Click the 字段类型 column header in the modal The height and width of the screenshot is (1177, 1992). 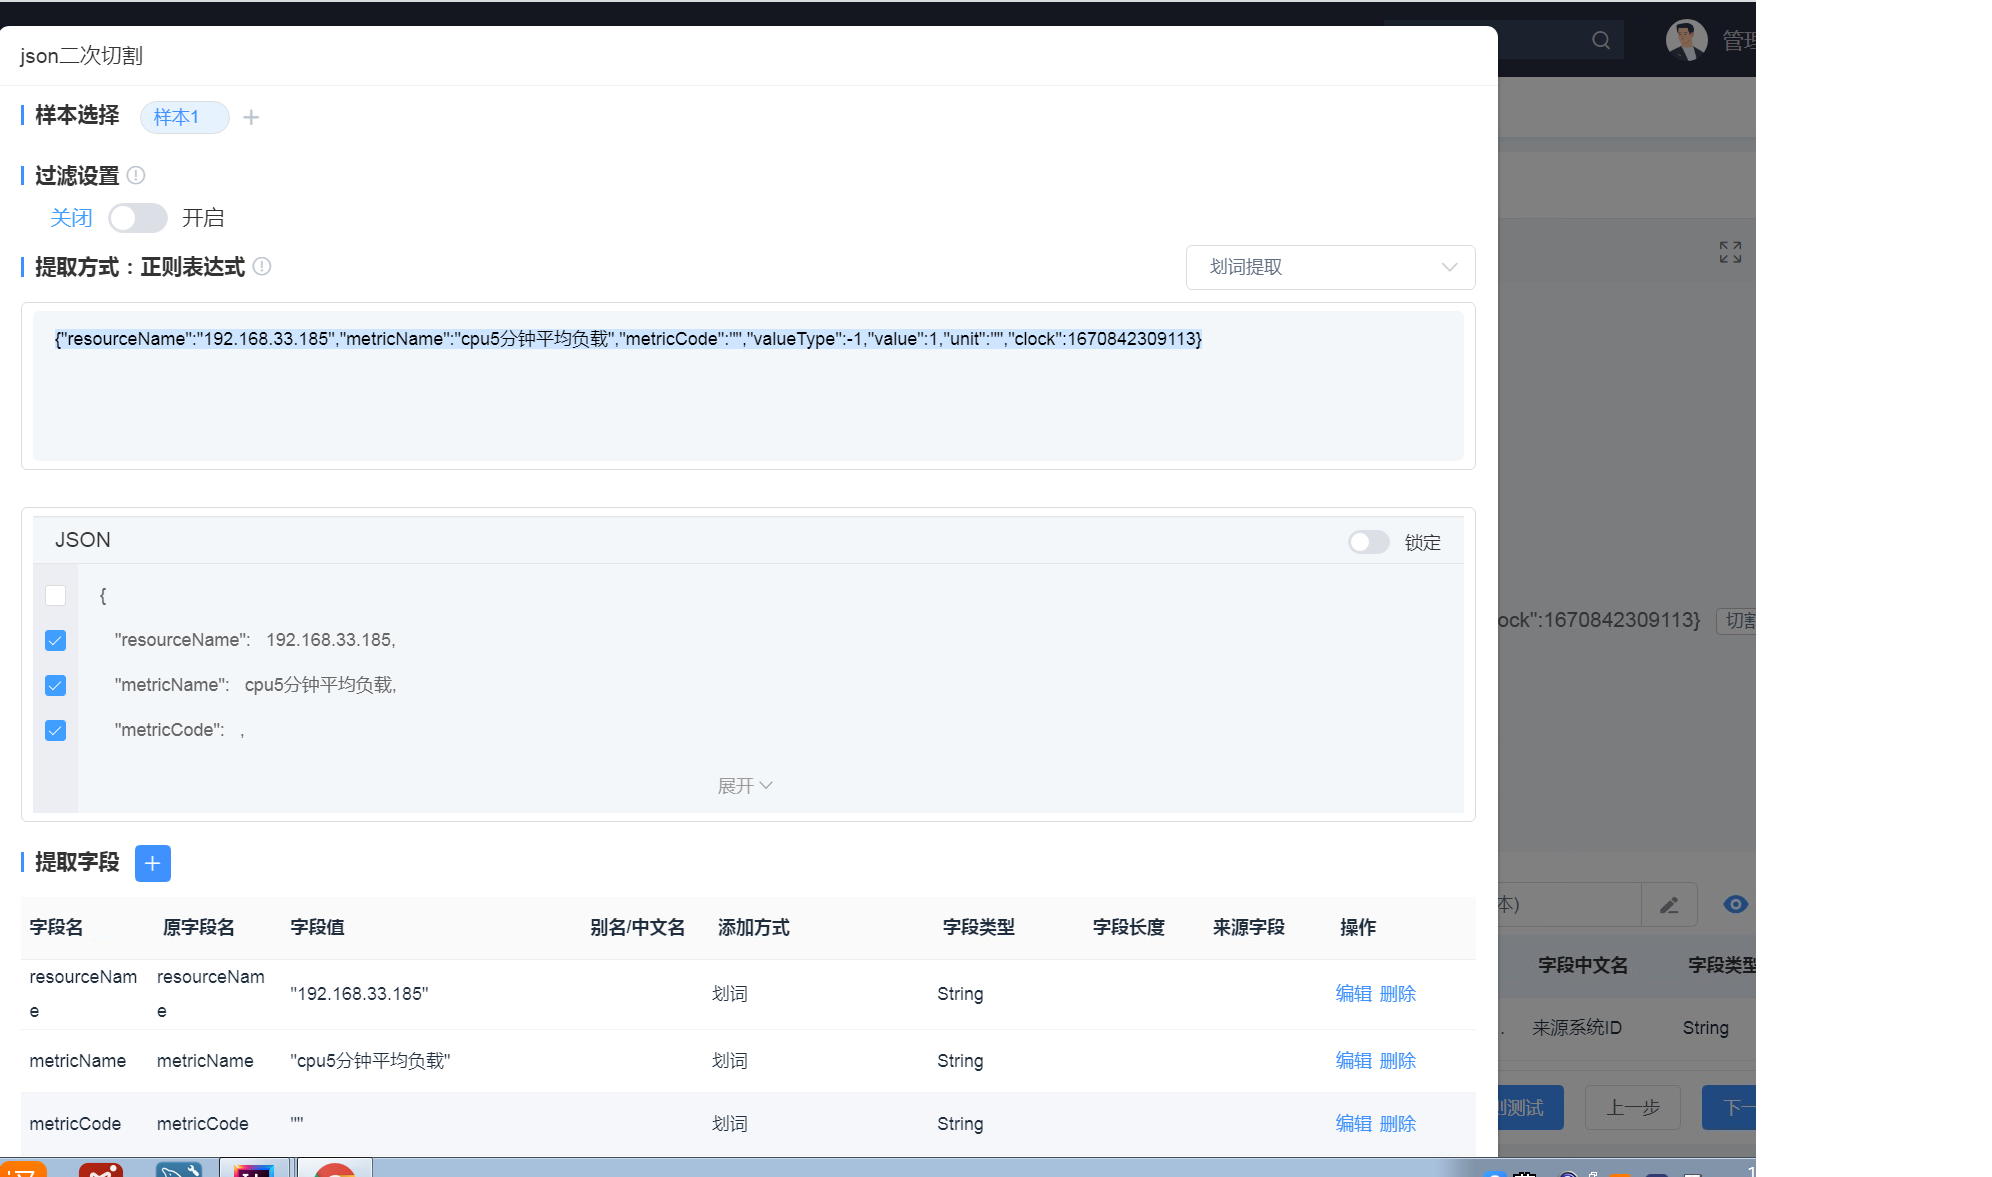pos(979,928)
